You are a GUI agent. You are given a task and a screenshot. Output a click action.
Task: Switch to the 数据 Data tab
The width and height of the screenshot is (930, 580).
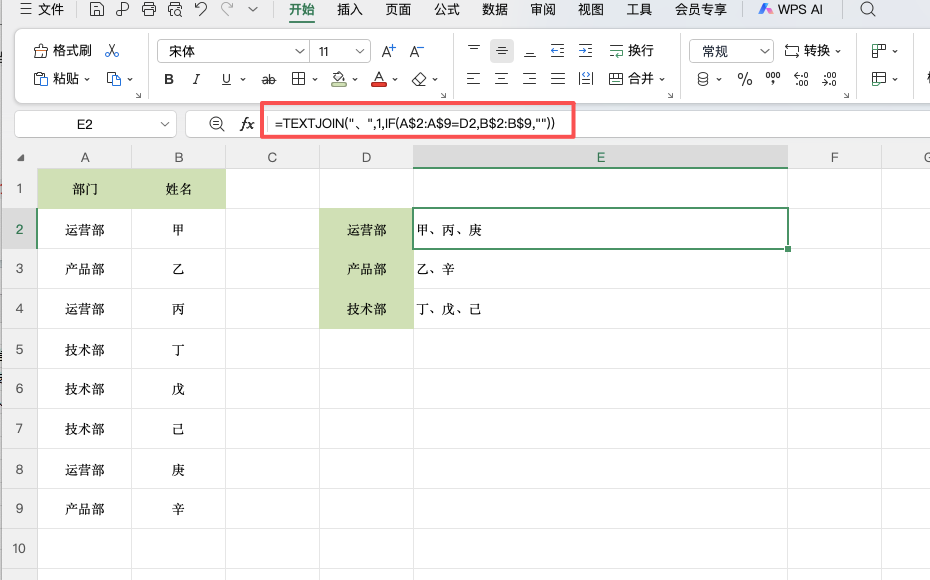(x=495, y=9)
